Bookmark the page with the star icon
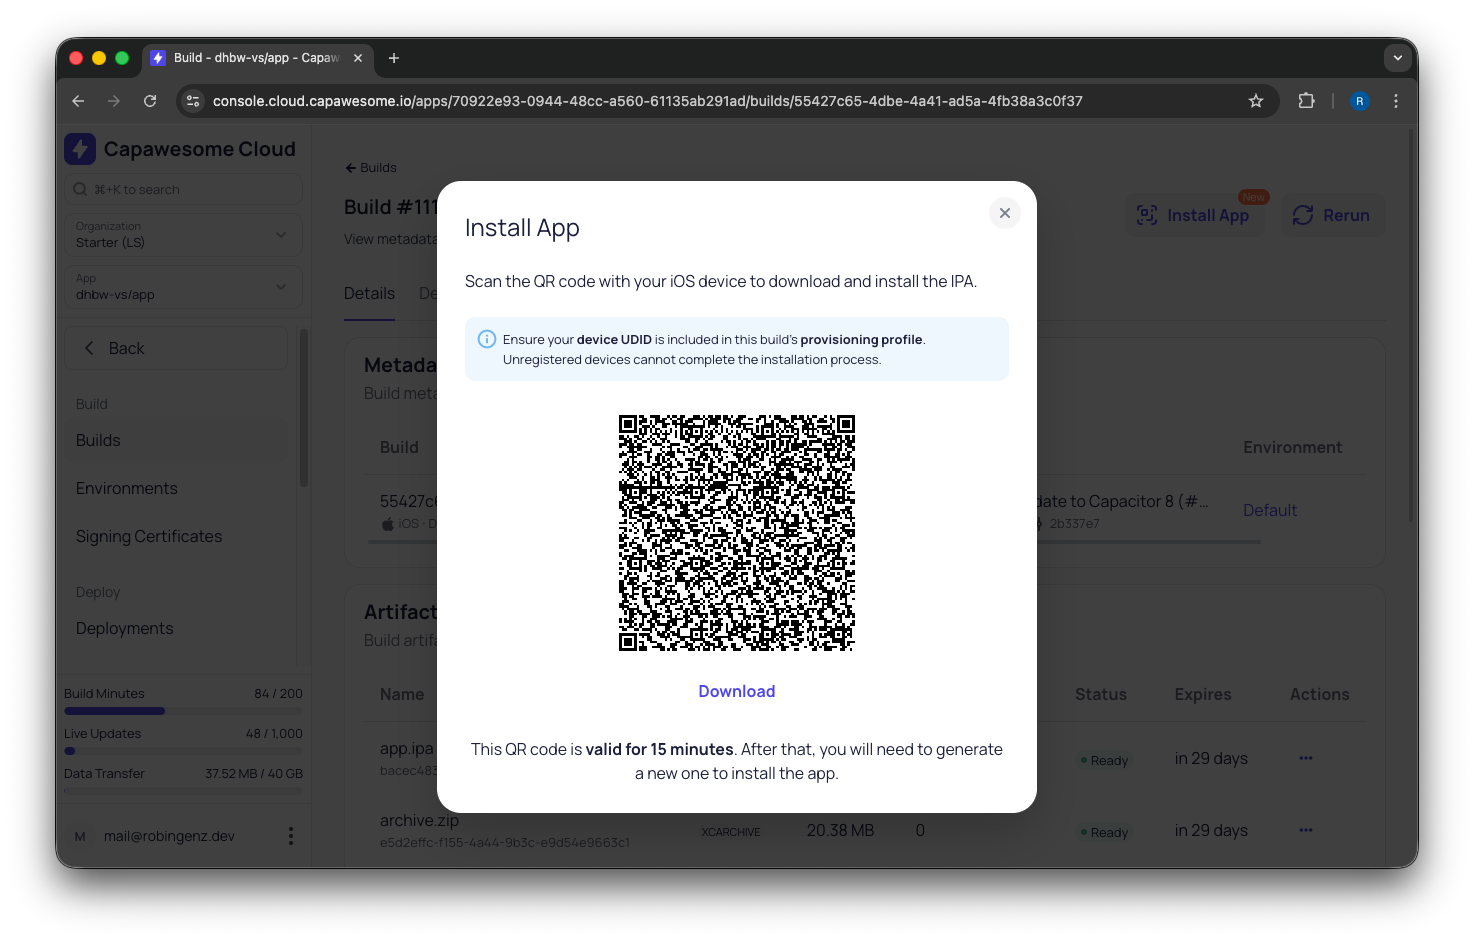1474x942 pixels. coord(1255,100)
